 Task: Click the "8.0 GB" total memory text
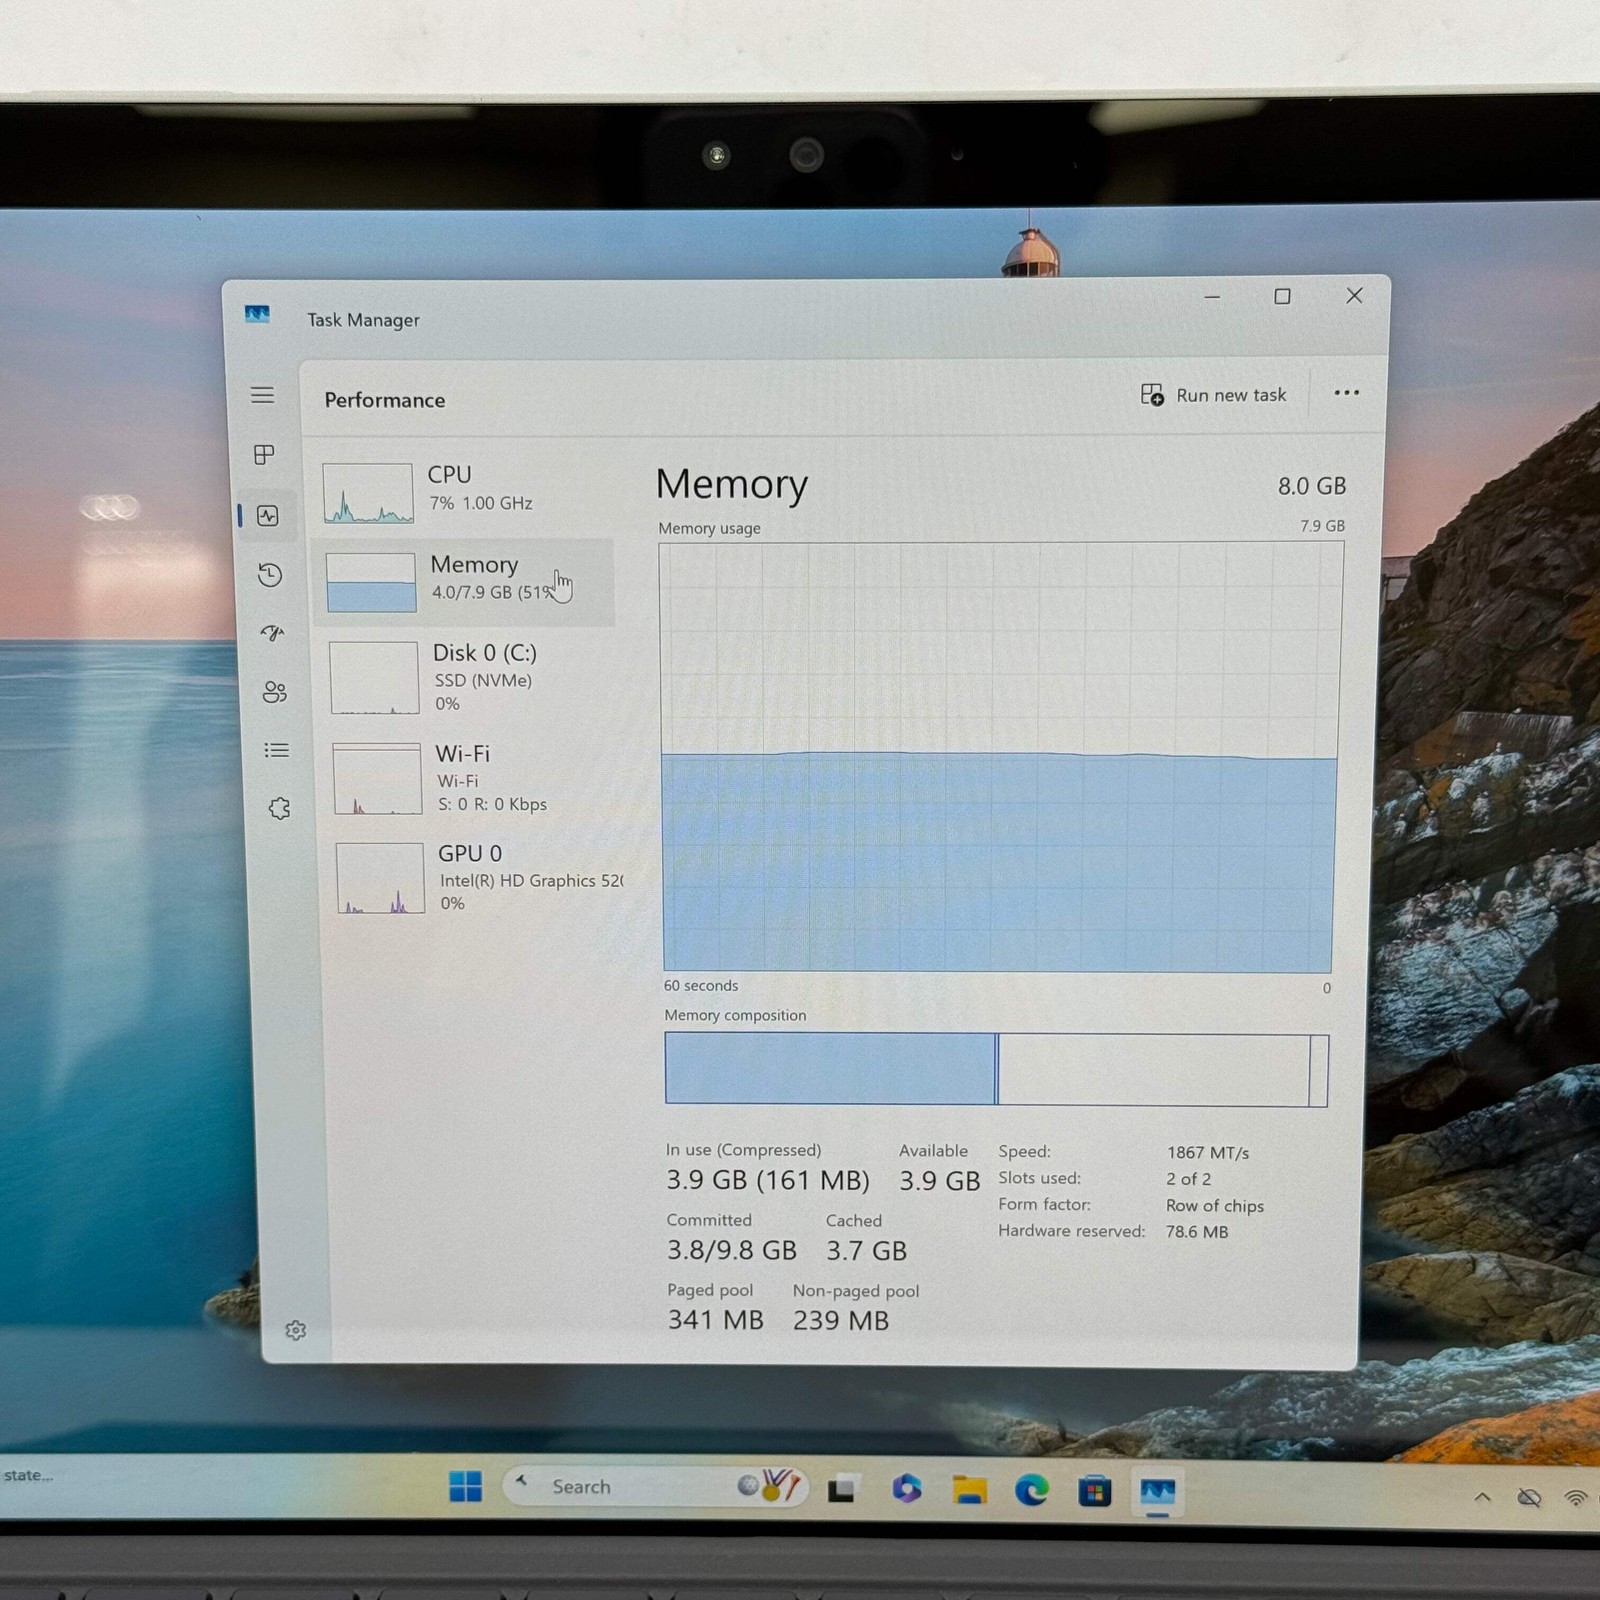point(1312,486)
